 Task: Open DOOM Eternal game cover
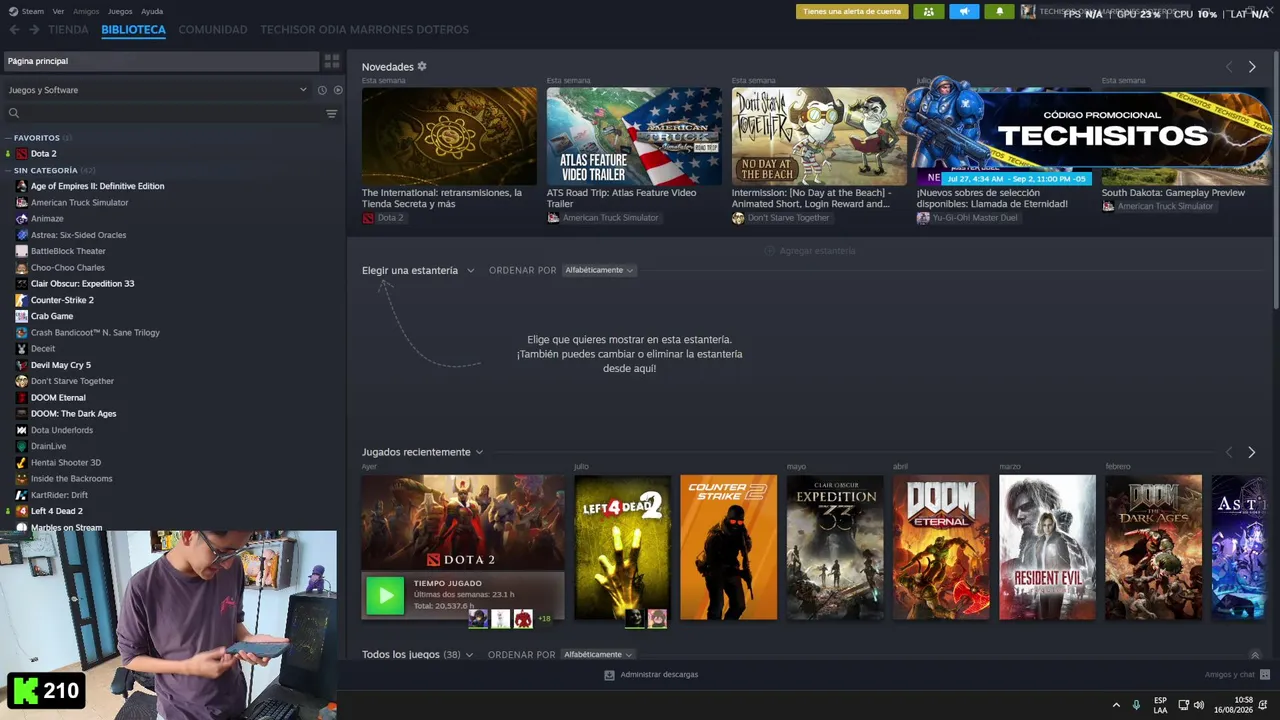coord(941,547)
